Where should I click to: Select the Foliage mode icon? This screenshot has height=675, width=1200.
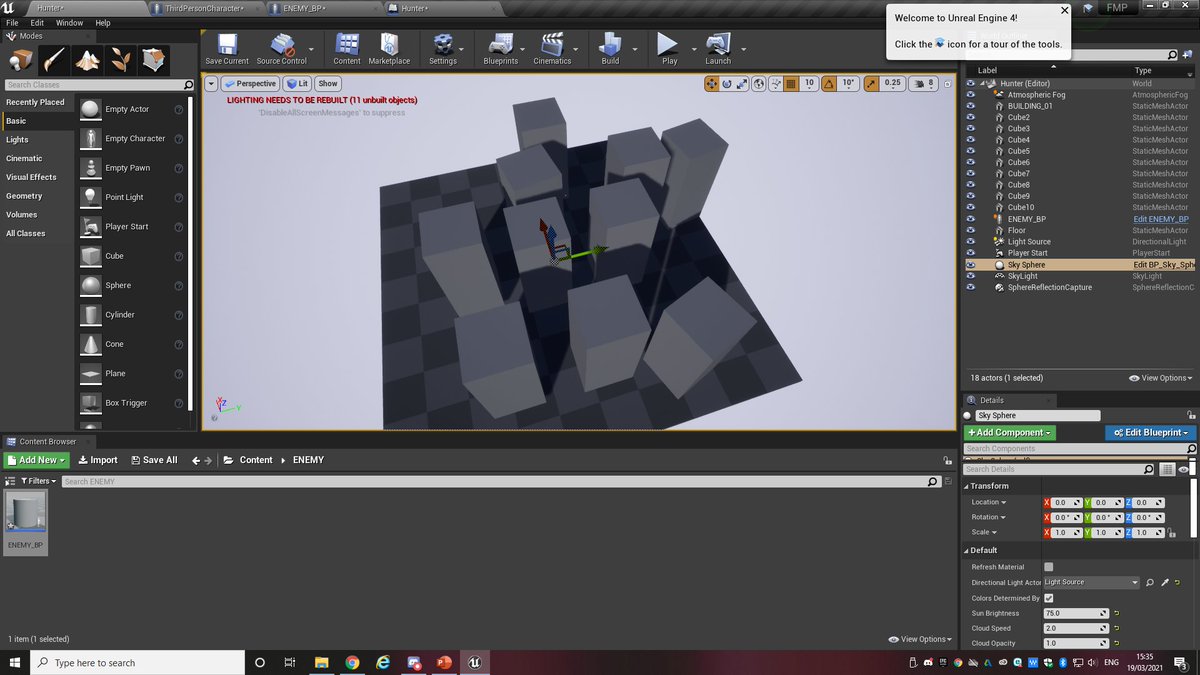pyautogui.click(x=121, y=59)
